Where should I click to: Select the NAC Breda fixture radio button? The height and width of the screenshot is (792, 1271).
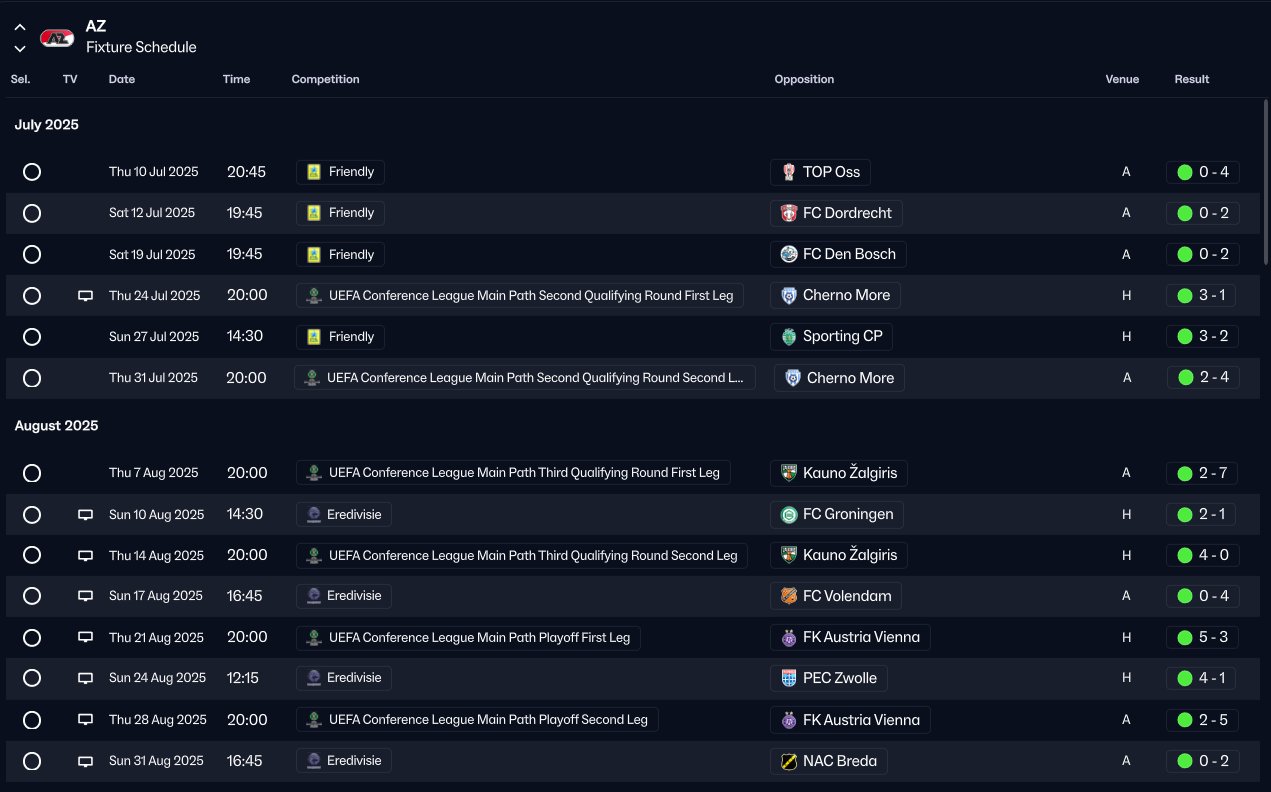pyautogui.click(x=32, y=761)
